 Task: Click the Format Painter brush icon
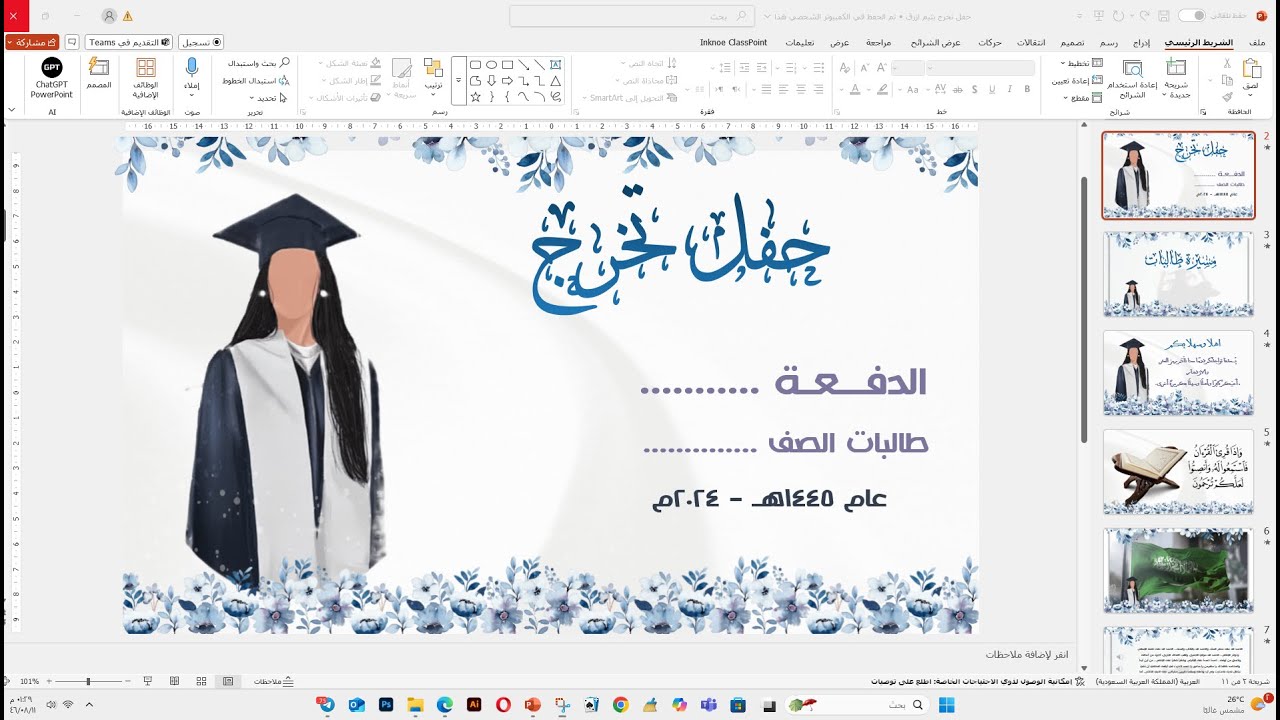(x=1227, y=97)
